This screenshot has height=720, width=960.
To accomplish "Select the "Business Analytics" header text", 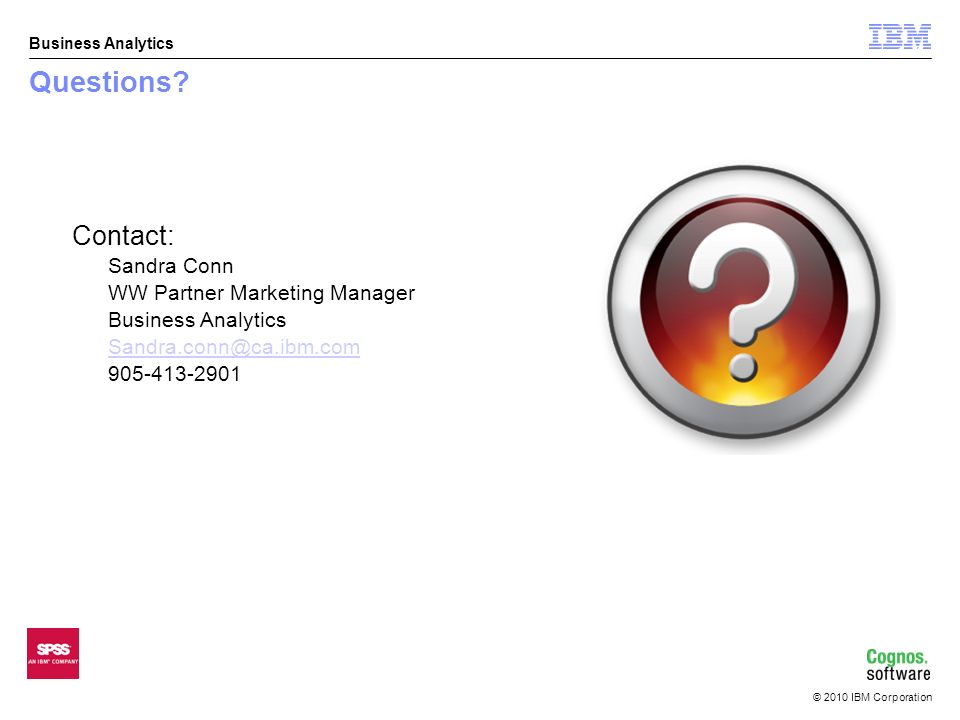I will (x=101, y=43).
